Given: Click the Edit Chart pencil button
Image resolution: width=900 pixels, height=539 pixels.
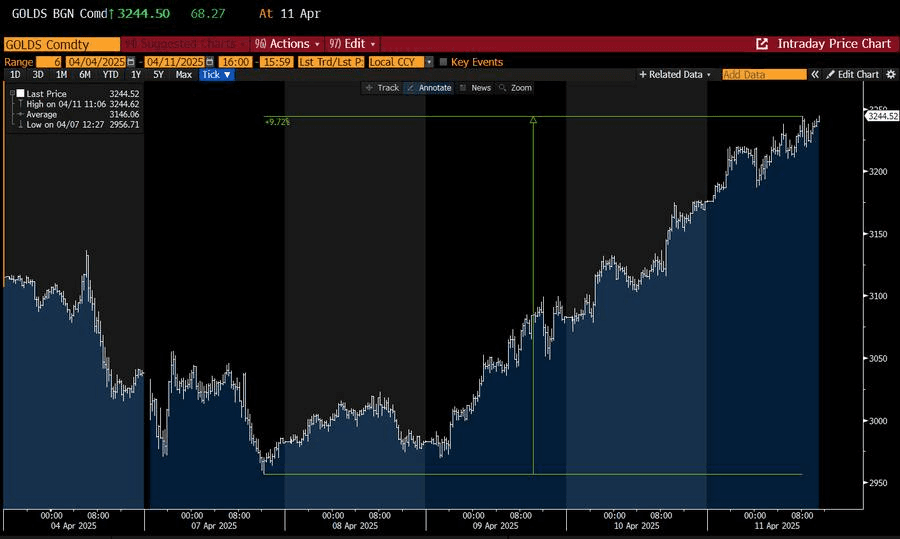Looking at the screenshot, I should (852, 75).
